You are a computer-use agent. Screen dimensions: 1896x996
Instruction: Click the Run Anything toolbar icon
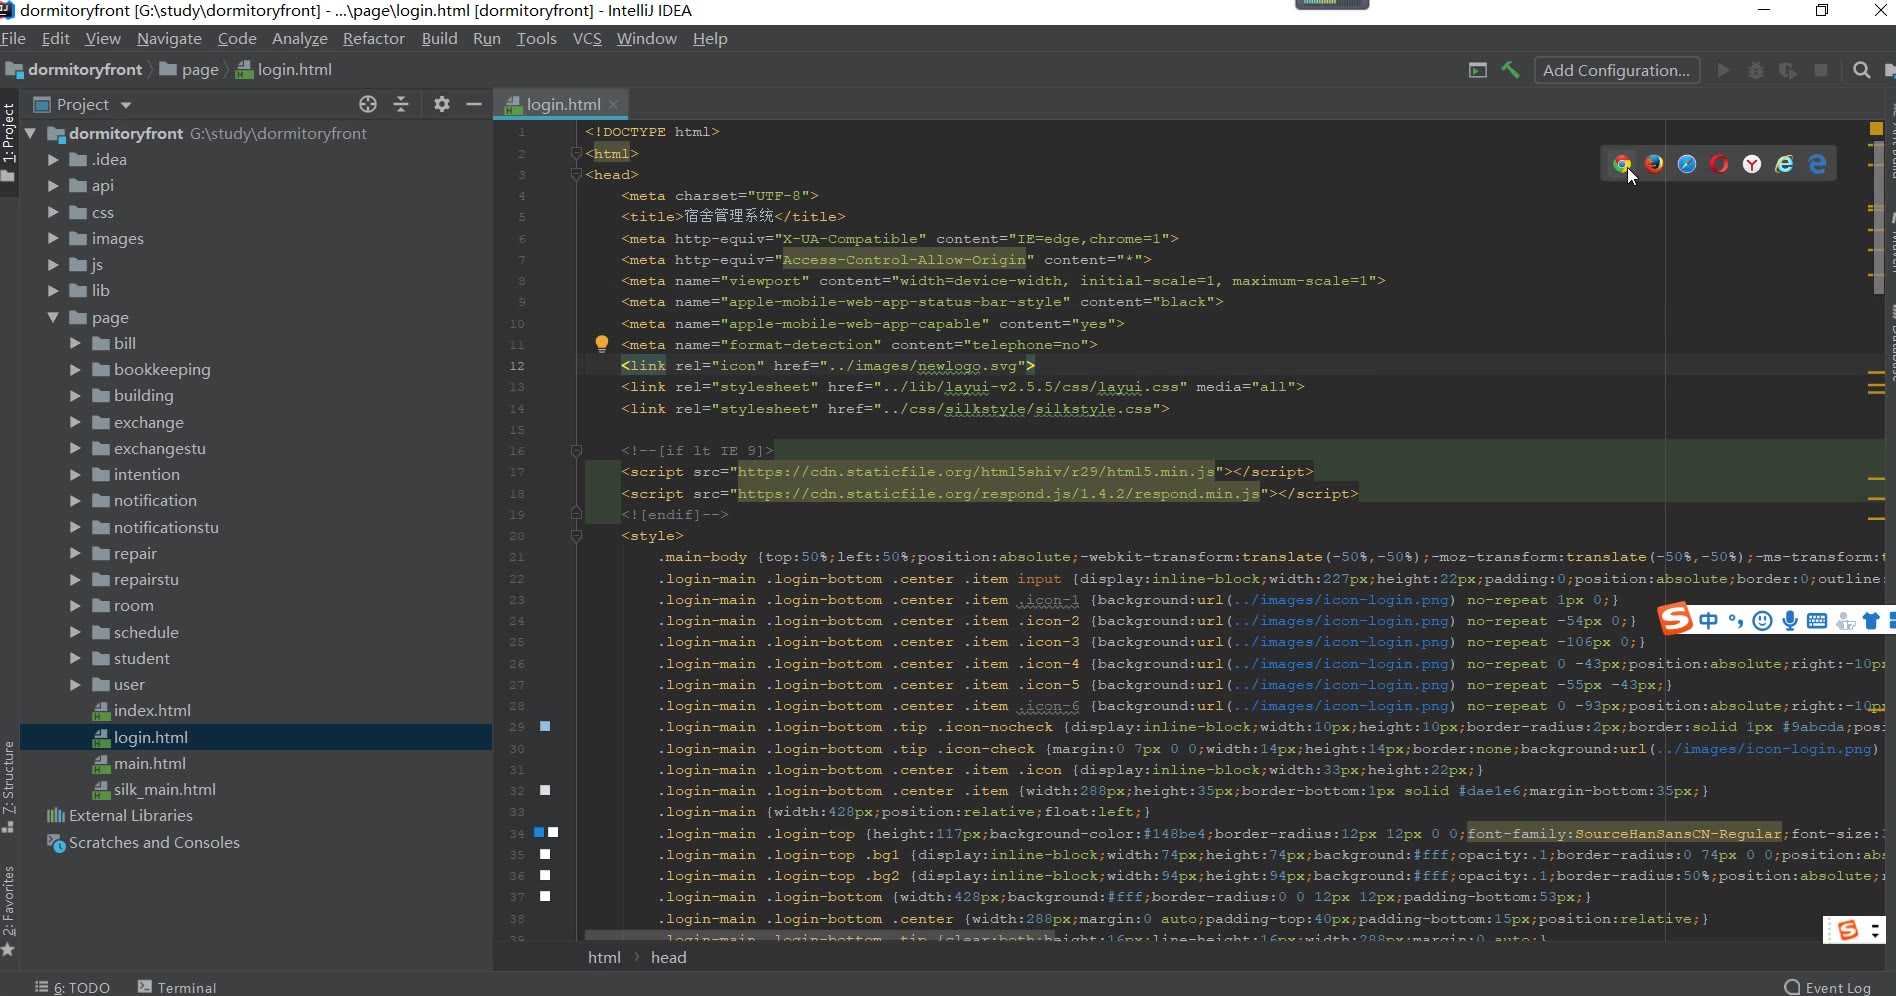pyautogui.click(x=1477, y=70)
